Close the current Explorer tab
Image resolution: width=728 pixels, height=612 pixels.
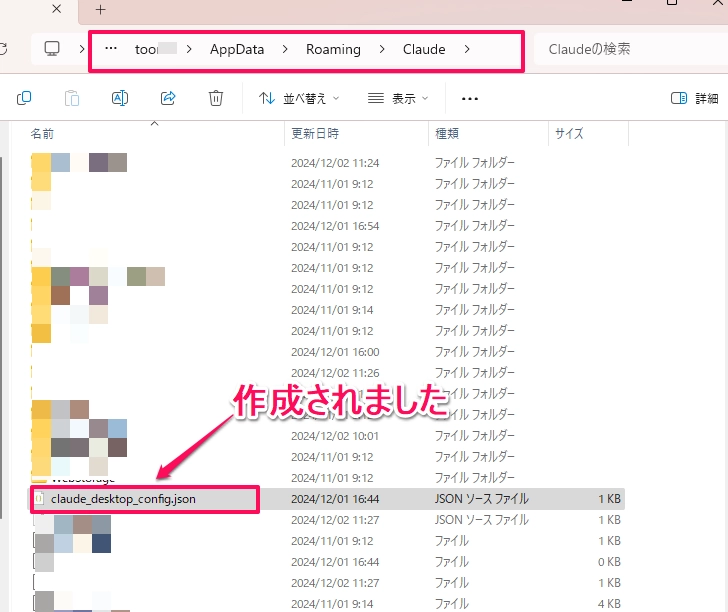pyautogui.click(x=57, y=9)
